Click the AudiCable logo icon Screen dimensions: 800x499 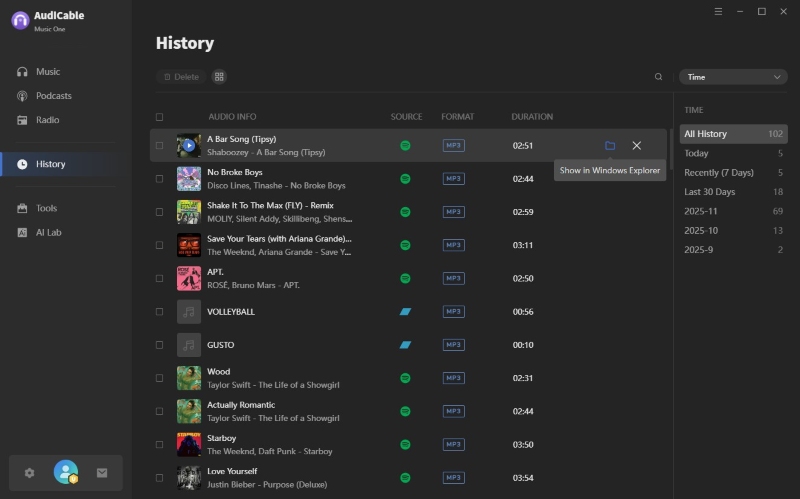coord(20,21)
